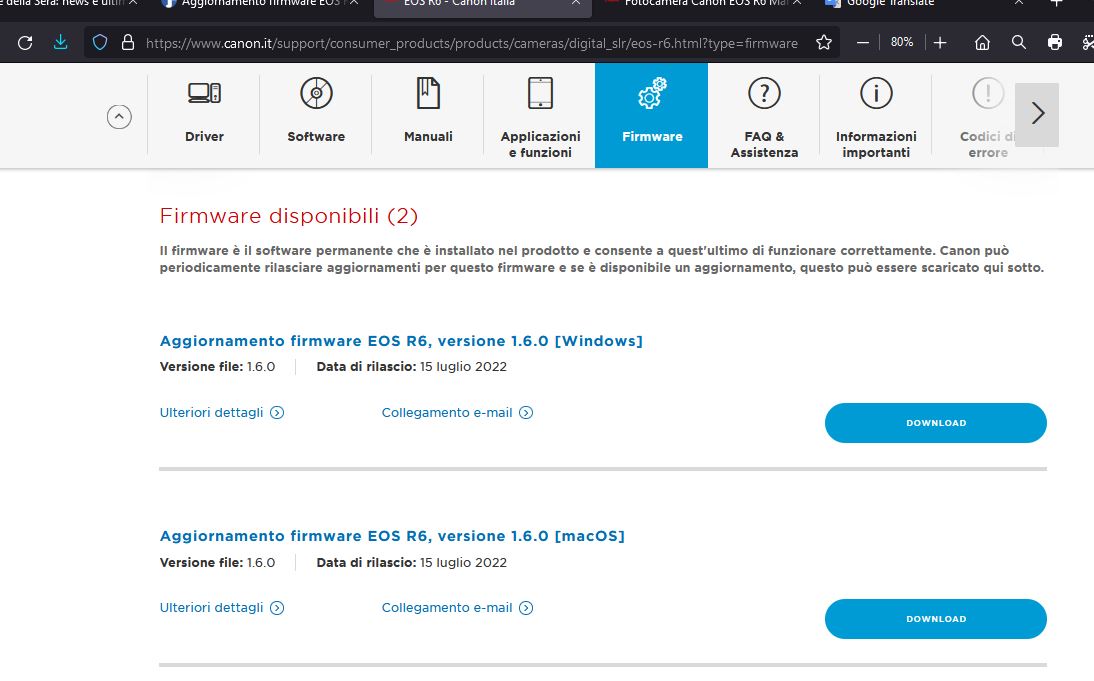Select the Firmware category
The height and width of the screenshot is (681, 1094).
tap(652, 115)
